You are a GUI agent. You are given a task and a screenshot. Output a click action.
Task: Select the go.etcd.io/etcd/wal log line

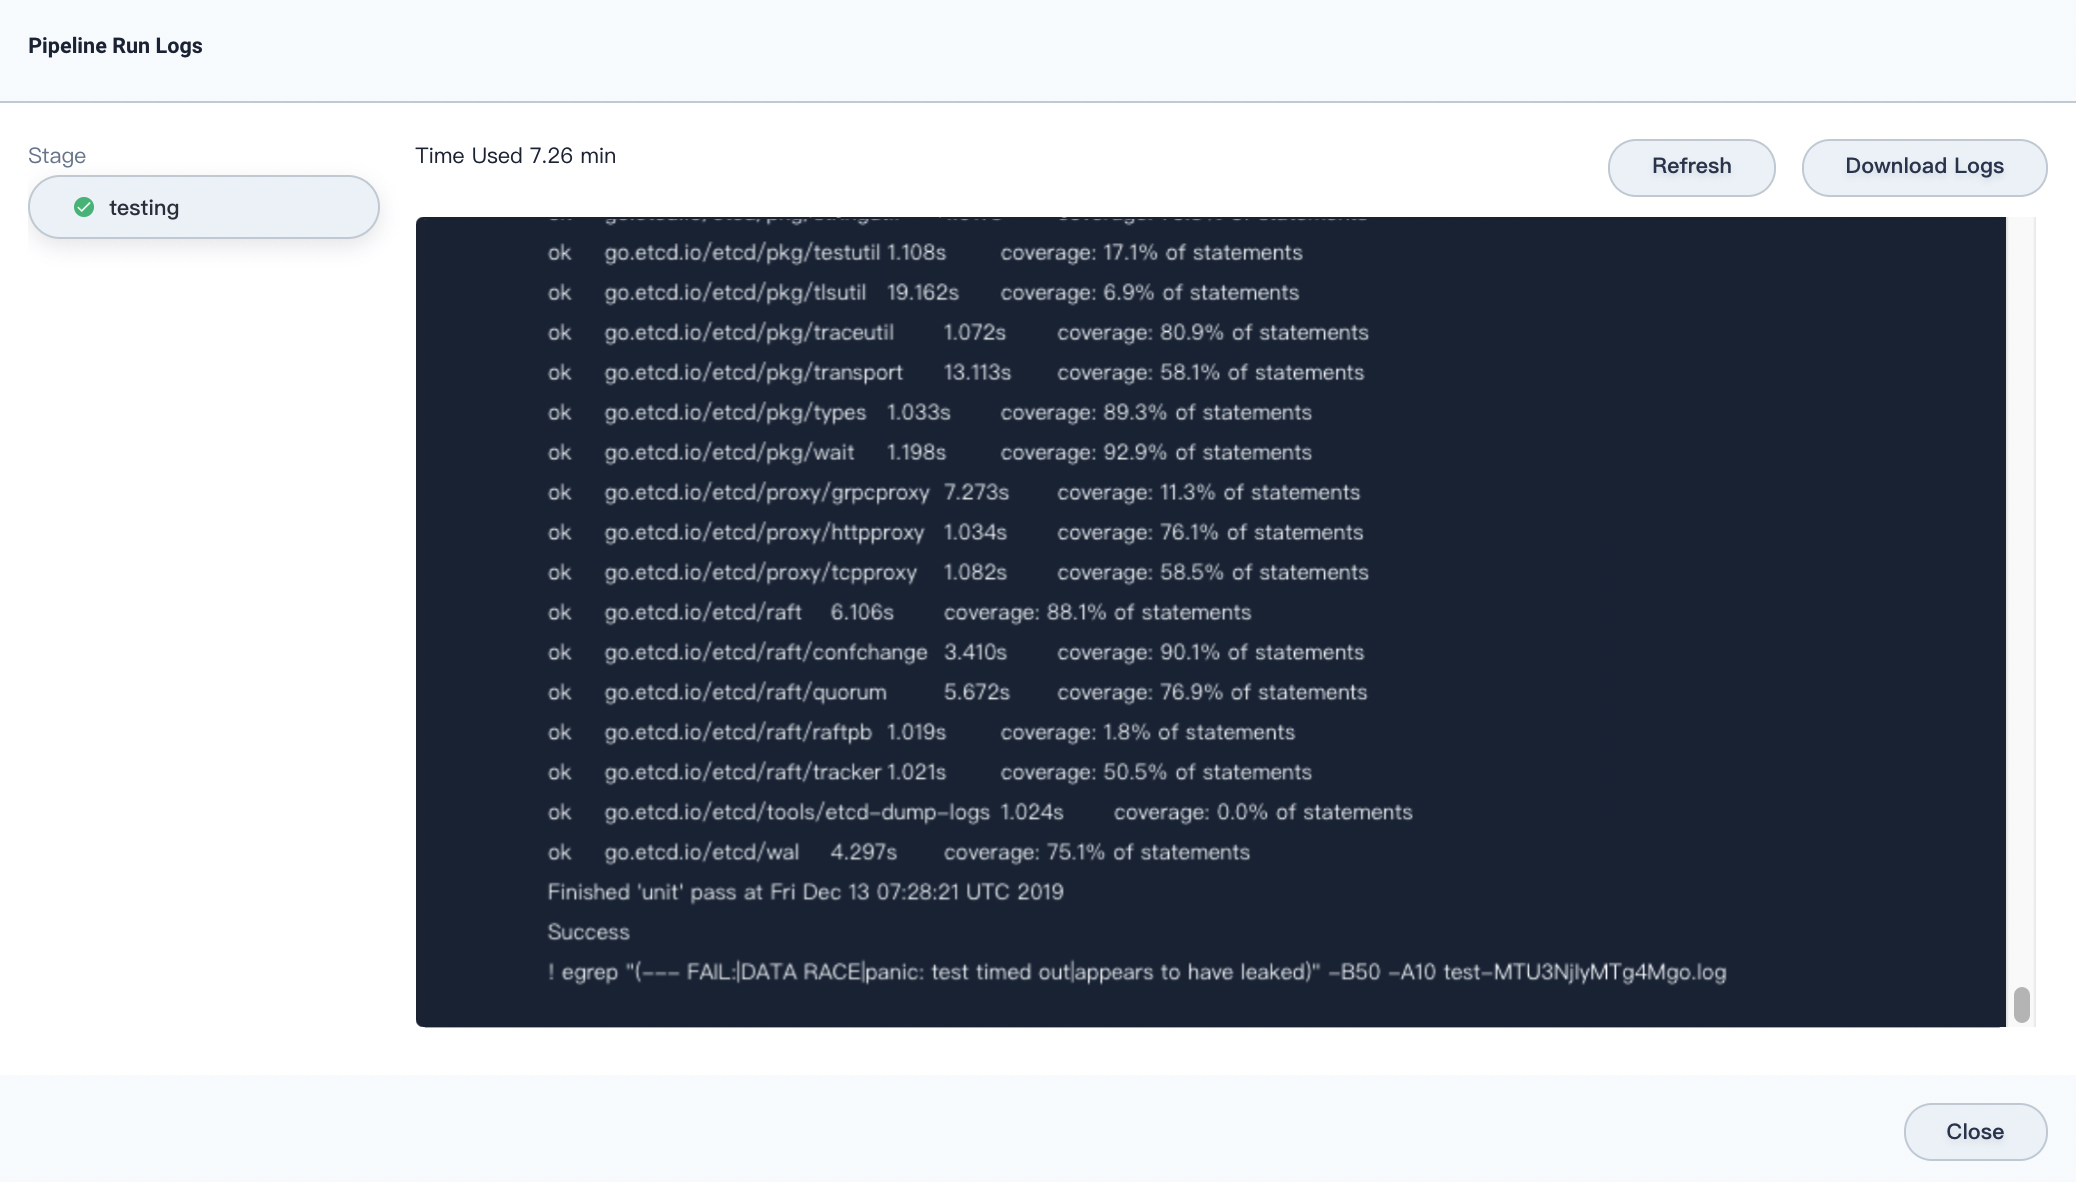click(898, 852)
